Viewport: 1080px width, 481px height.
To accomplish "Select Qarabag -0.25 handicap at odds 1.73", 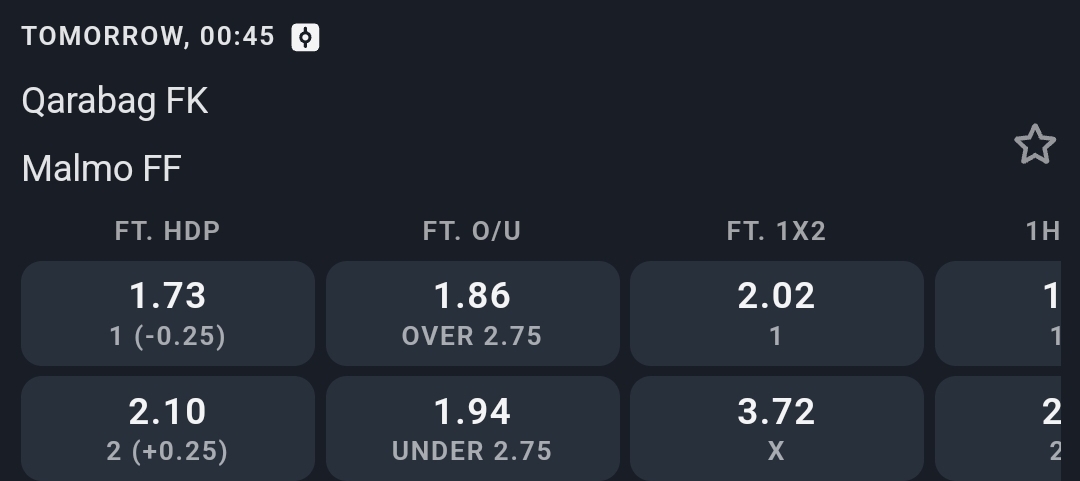I will [168, 312].
